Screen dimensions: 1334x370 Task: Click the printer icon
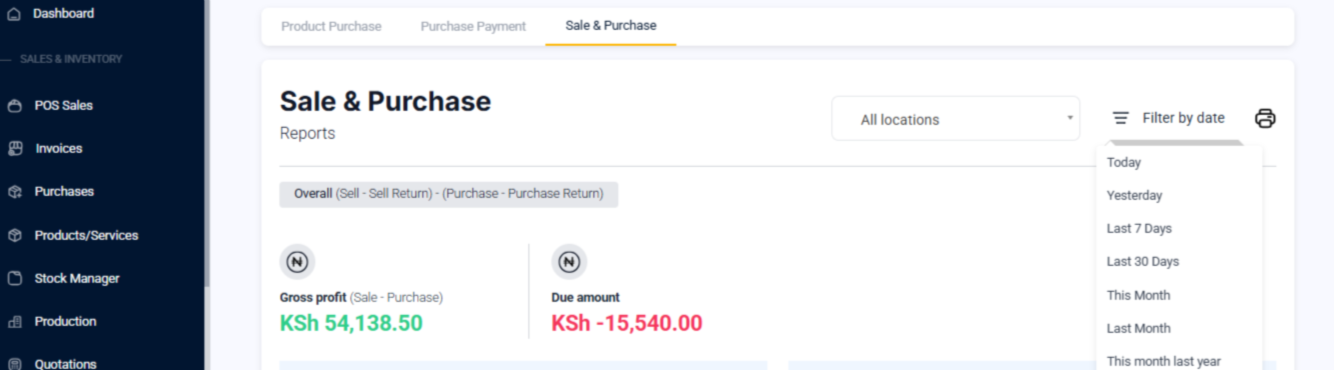(x=1265, y=118)
